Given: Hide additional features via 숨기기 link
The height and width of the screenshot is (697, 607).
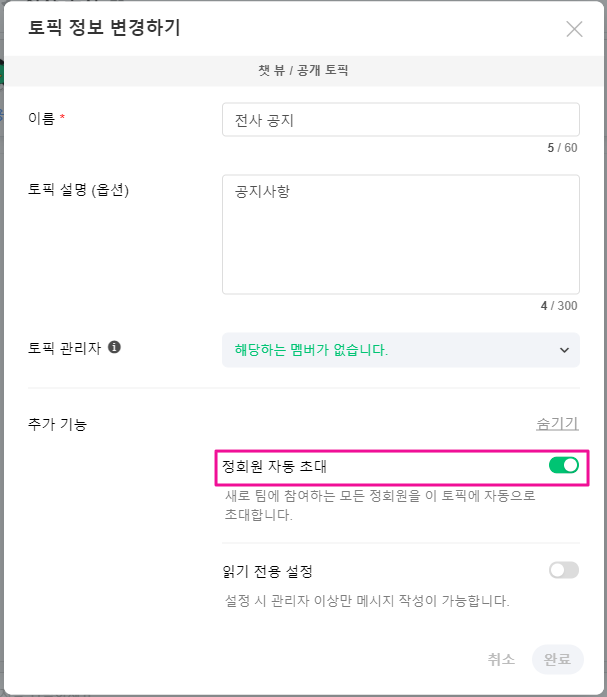Looking at the screenshot, I should tap(557, 424).
